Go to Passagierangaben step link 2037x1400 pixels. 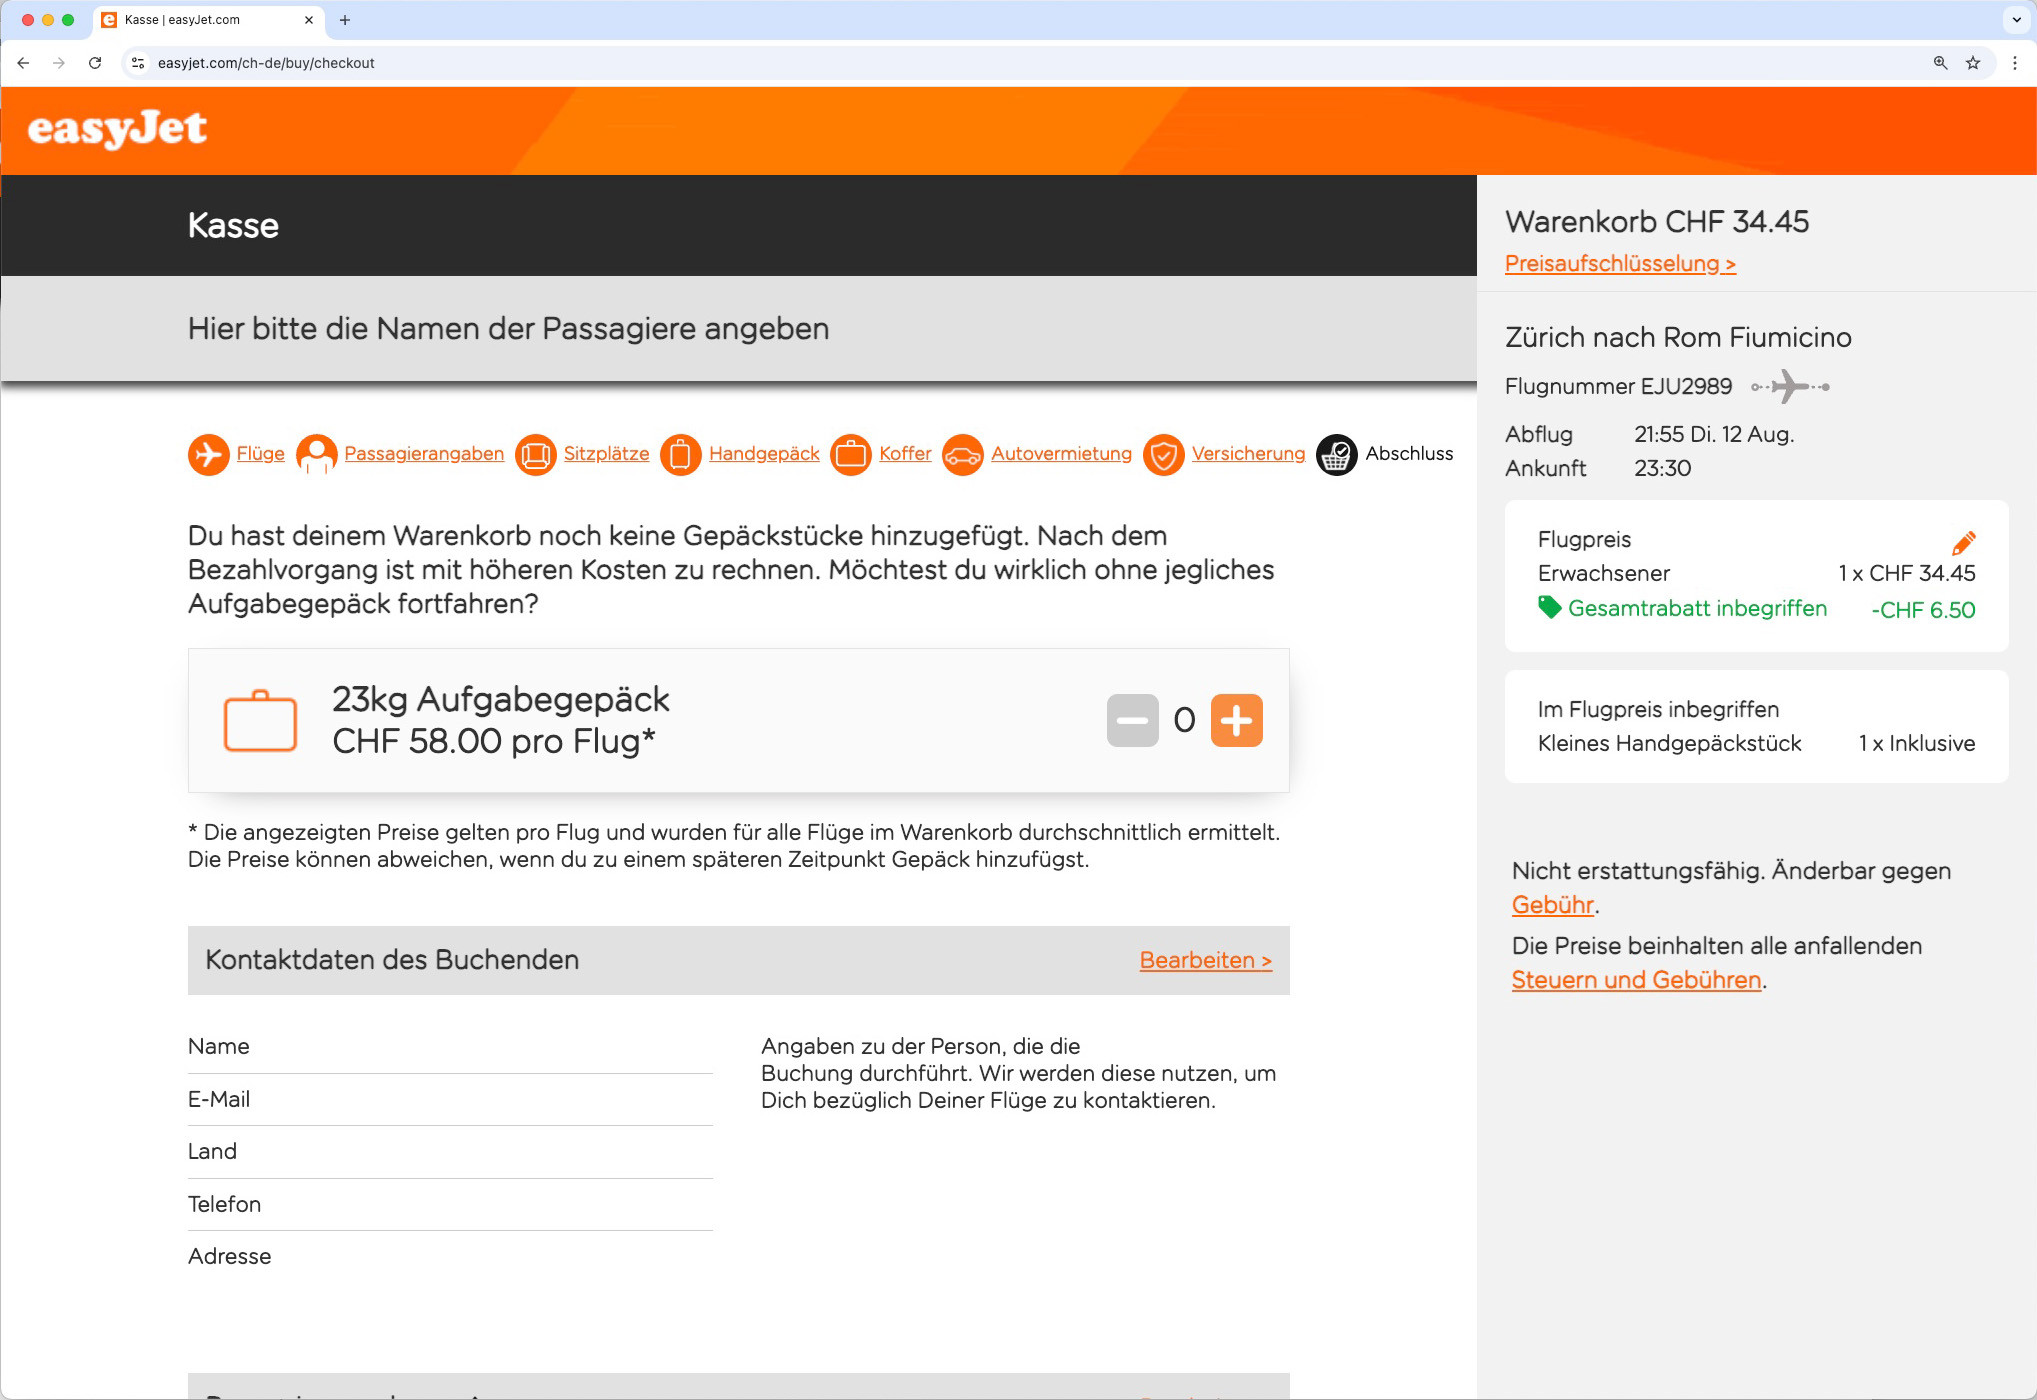point(424,454)
